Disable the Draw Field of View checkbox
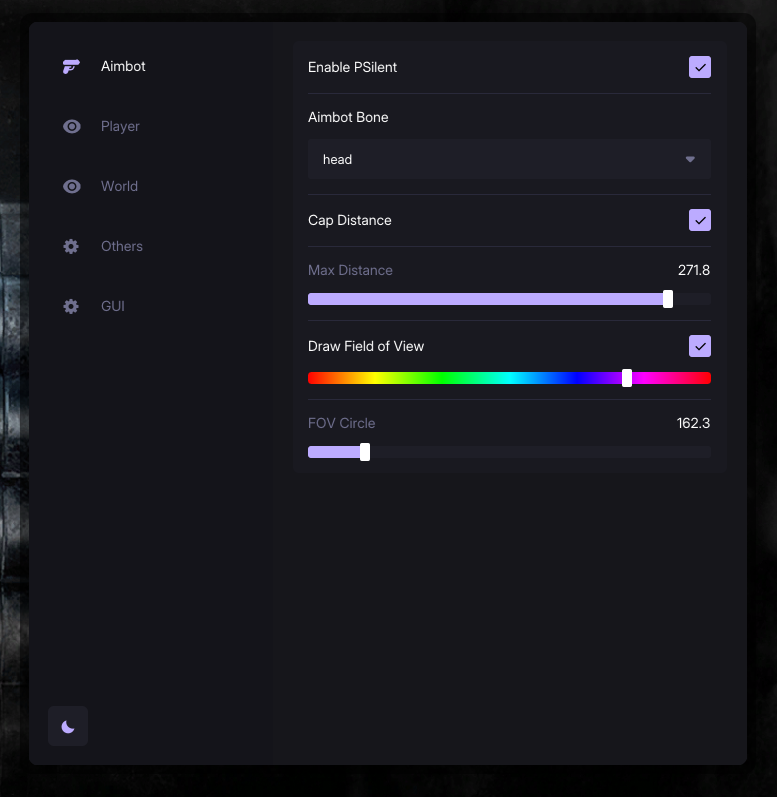Screen dimensions: 777x797 click(700, 346)
